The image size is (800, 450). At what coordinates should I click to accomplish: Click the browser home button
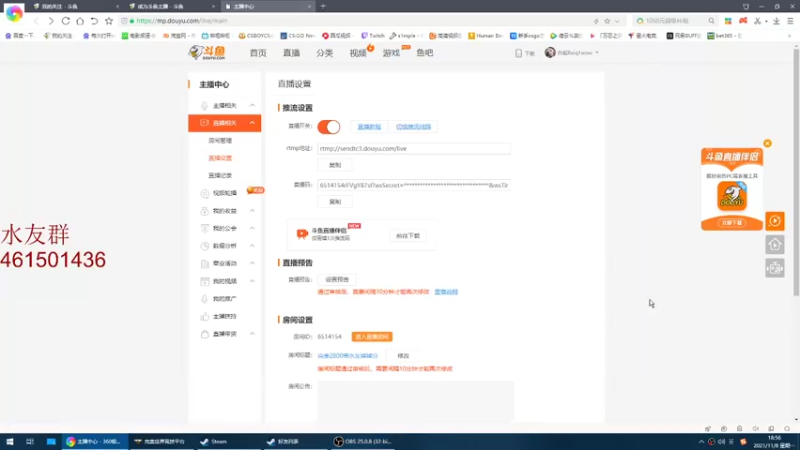(x=80, y=21)
